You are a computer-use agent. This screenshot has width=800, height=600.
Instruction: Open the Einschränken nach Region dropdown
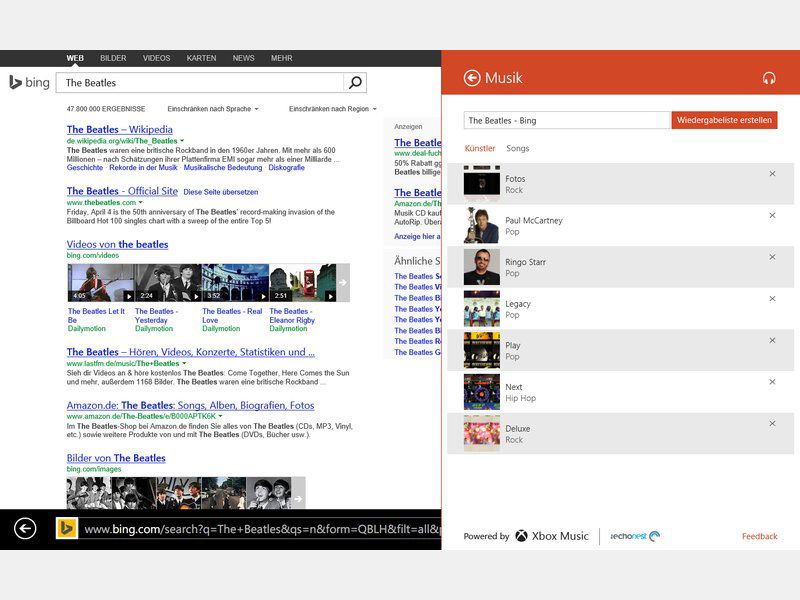pos(333,109)
